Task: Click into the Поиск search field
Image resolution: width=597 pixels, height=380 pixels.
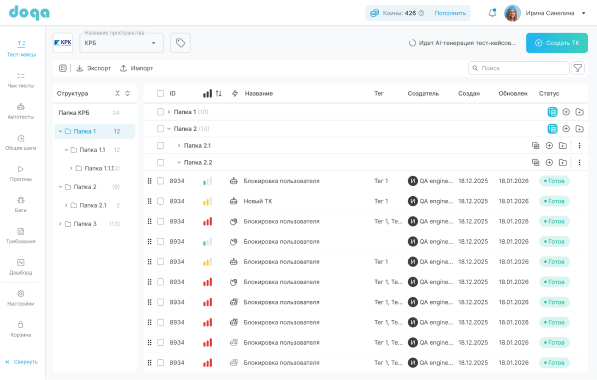Action: (x=519, y=68)
